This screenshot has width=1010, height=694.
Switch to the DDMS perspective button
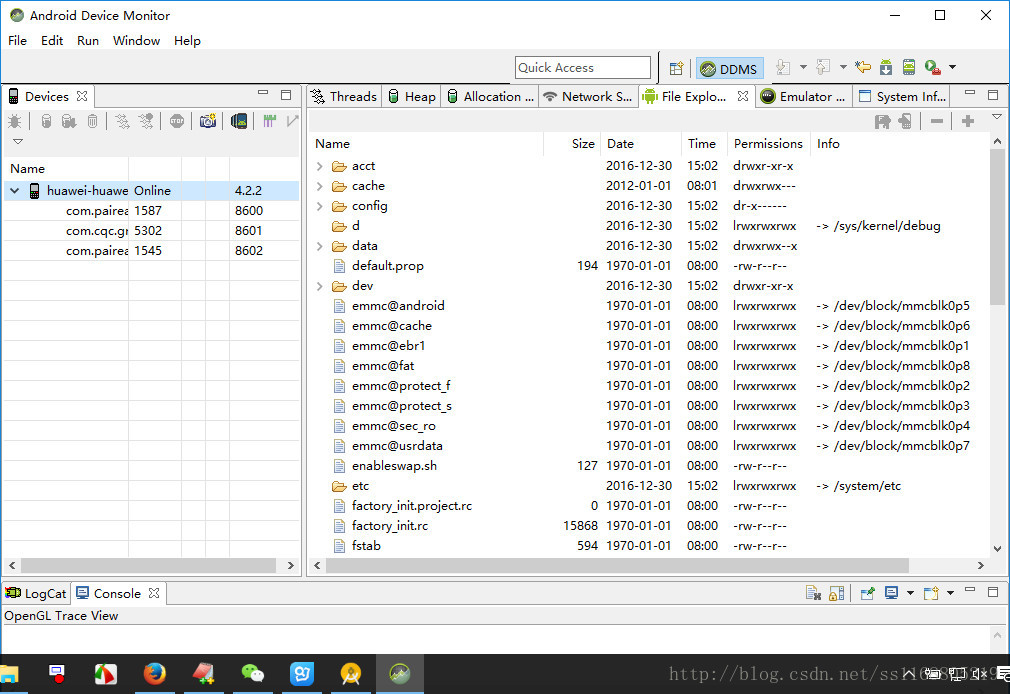pyautogui.click(x=729, y=68)
